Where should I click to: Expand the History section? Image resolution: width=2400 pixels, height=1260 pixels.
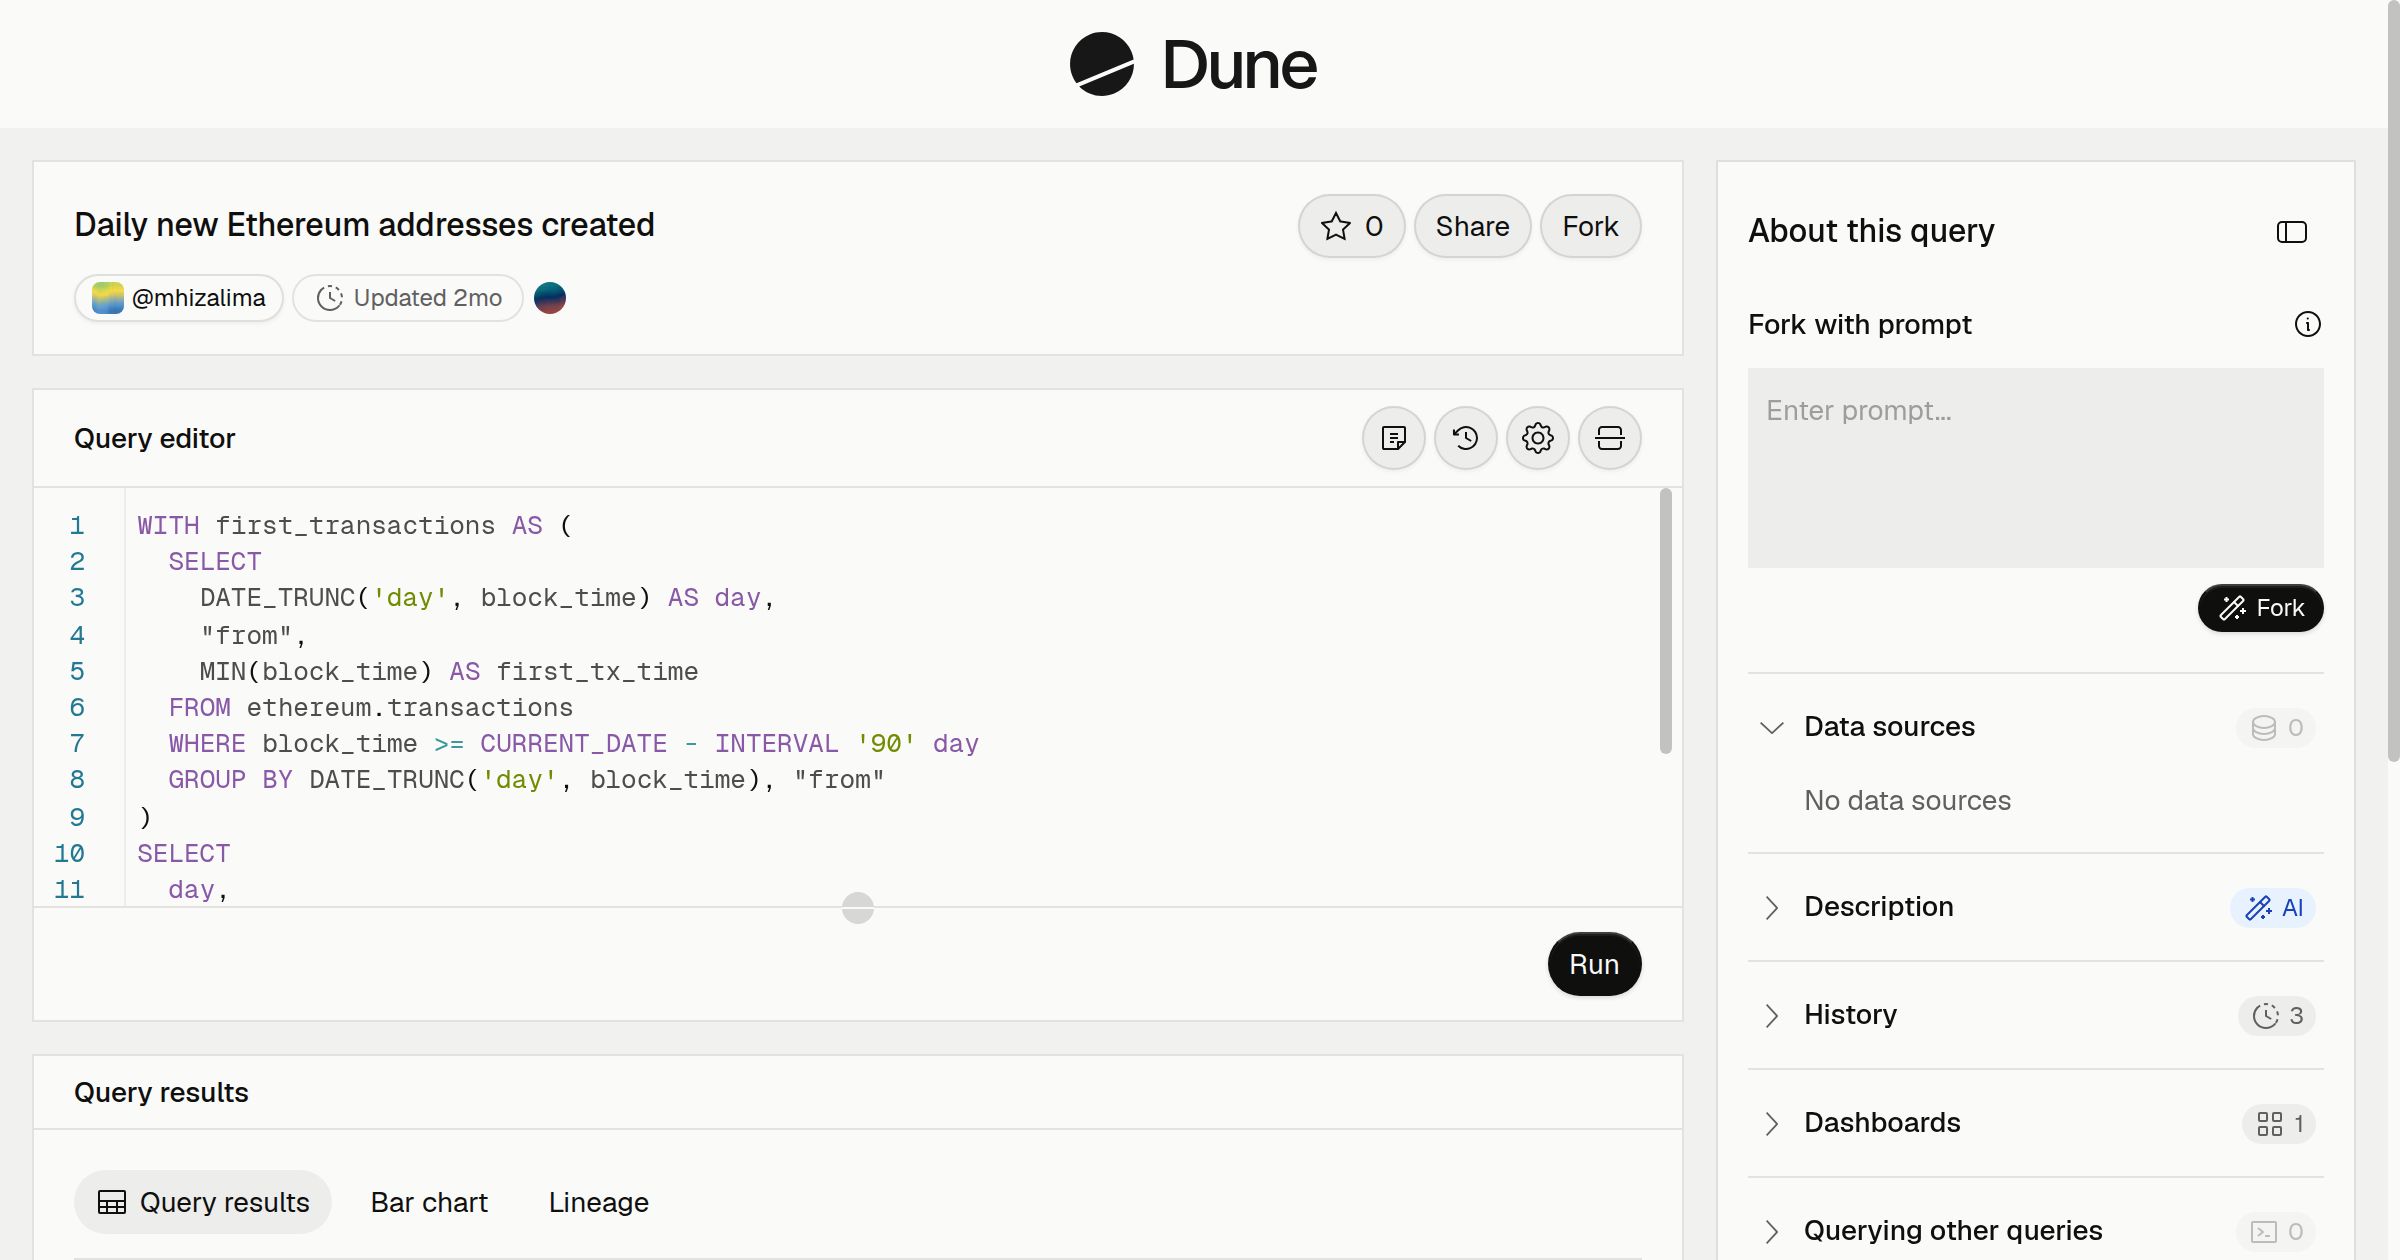pos(1772,1015)
